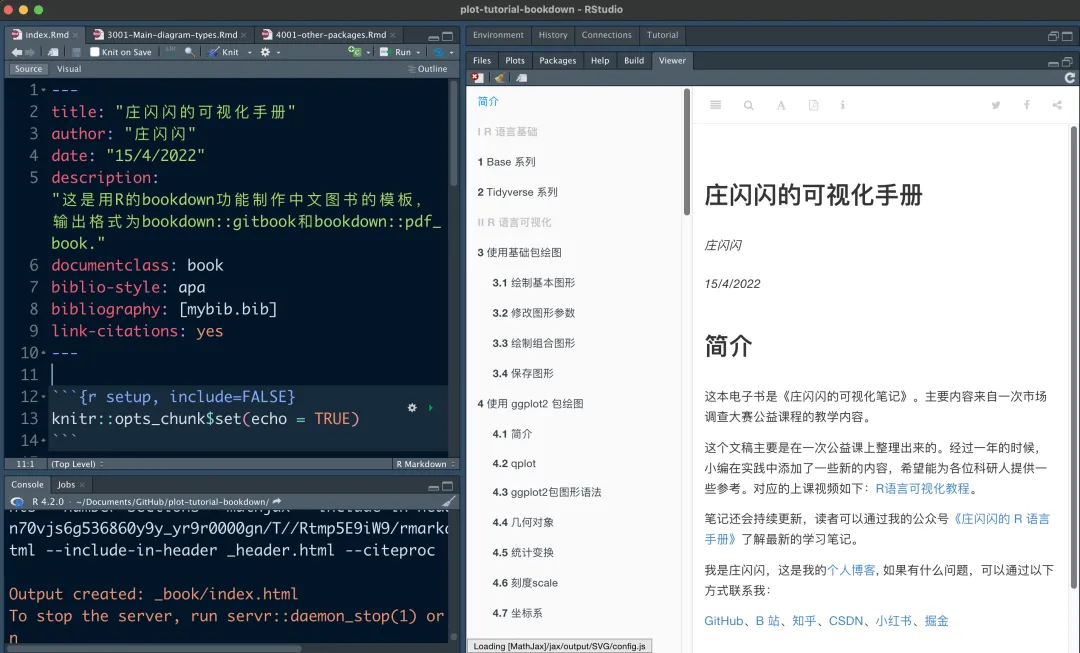The width and height of the screenshot is (1080, 653).
Task: Switch to the Files tab
Action: coord(482,61)
